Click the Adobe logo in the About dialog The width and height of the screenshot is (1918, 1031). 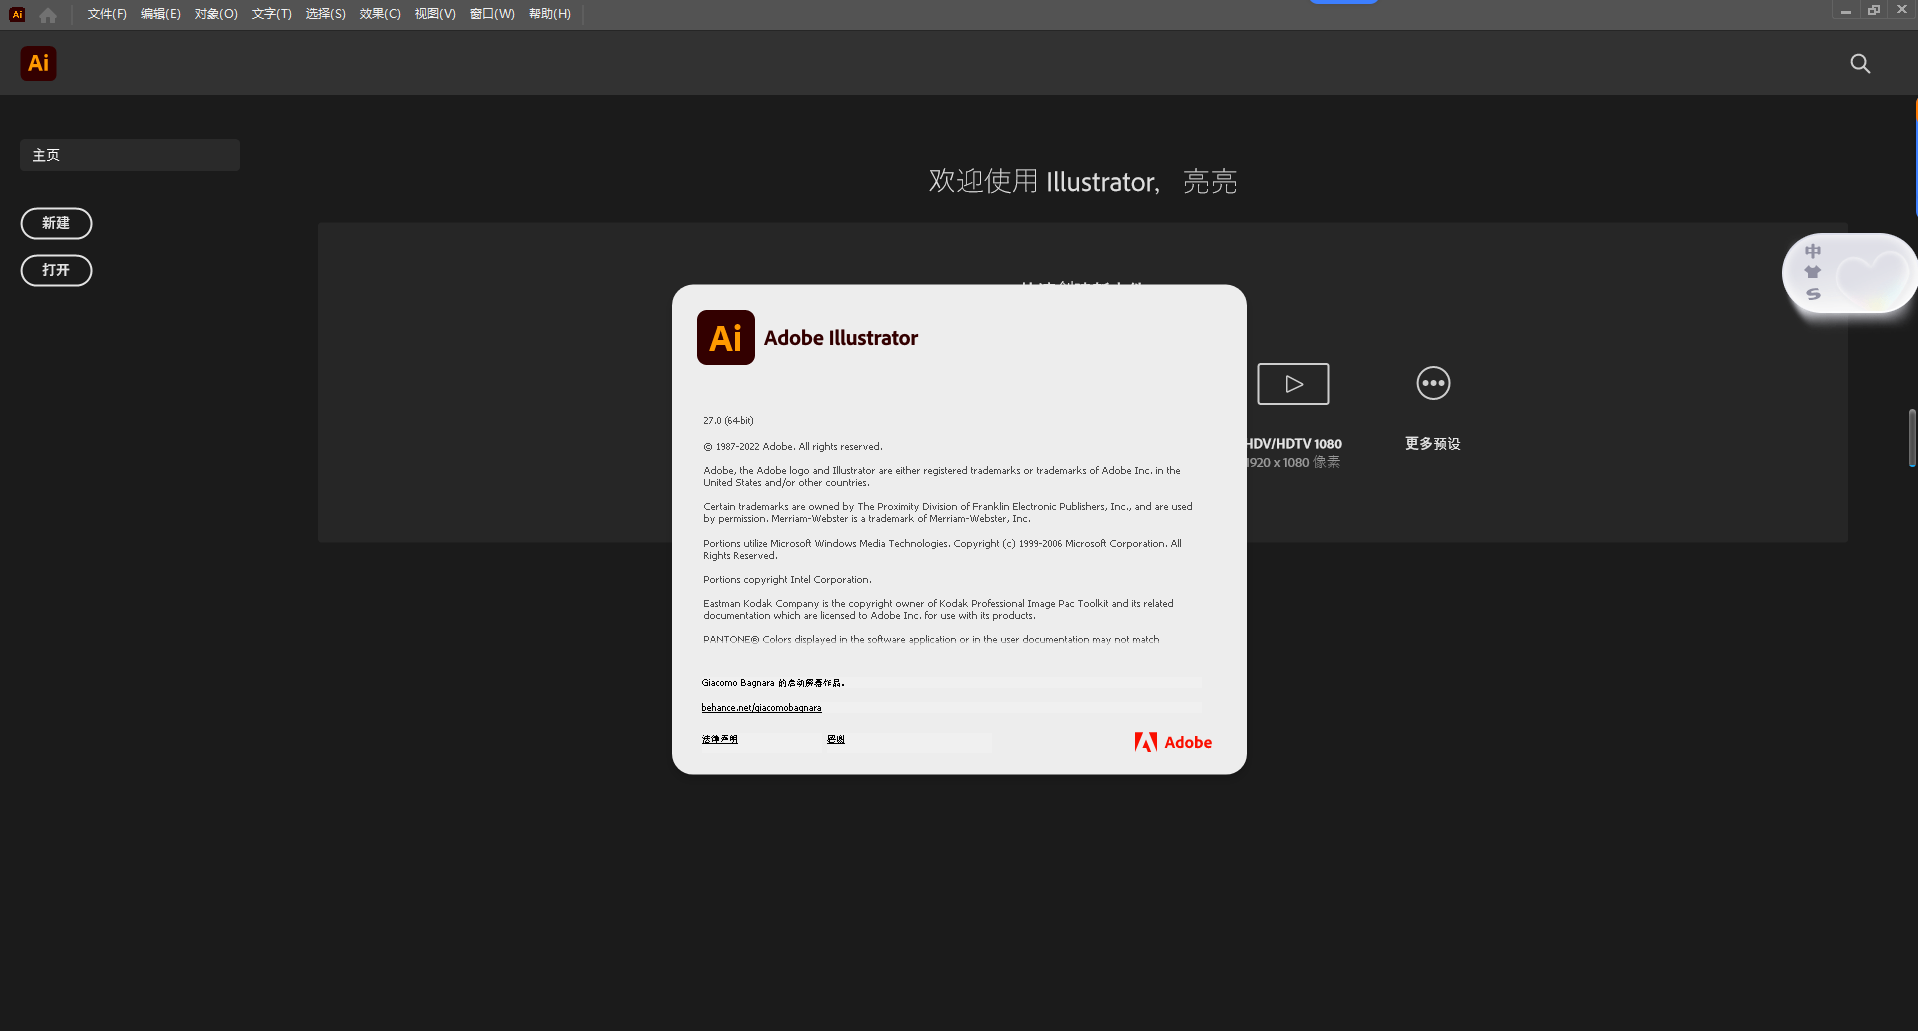point(1172,741)
